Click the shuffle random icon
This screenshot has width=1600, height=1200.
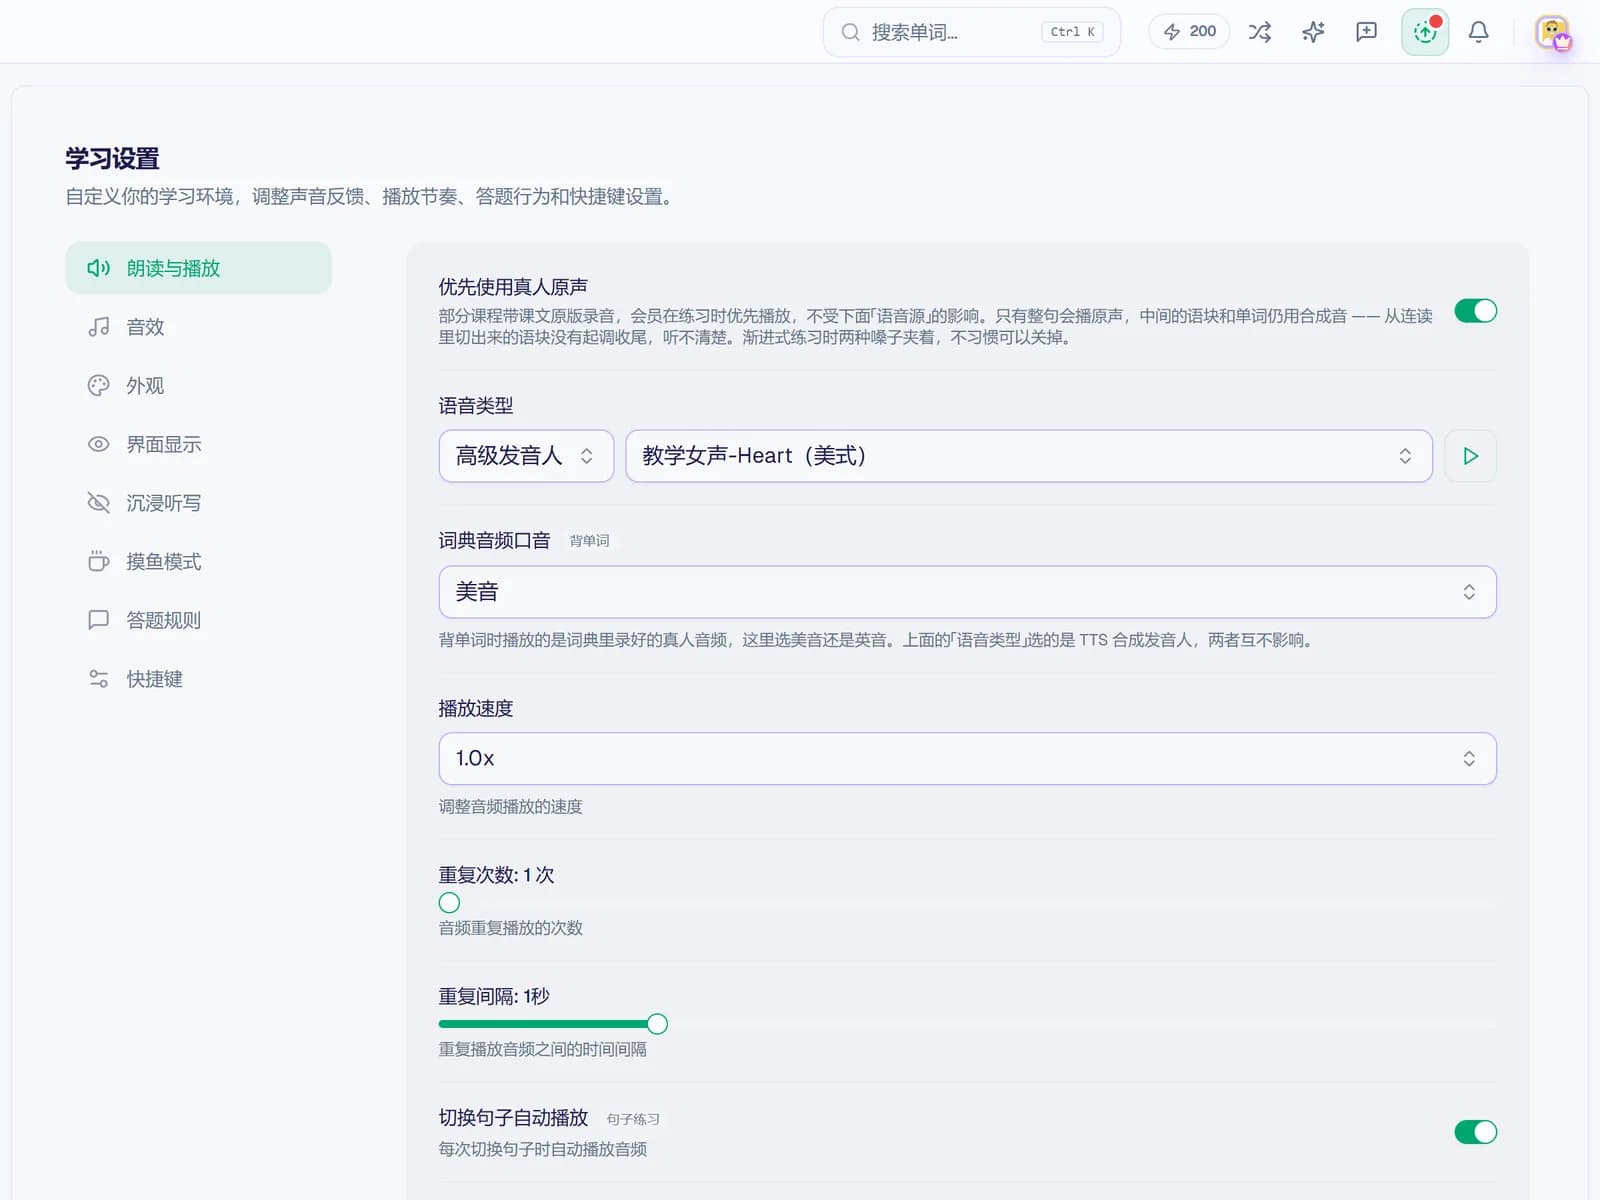pos(1260,32)
